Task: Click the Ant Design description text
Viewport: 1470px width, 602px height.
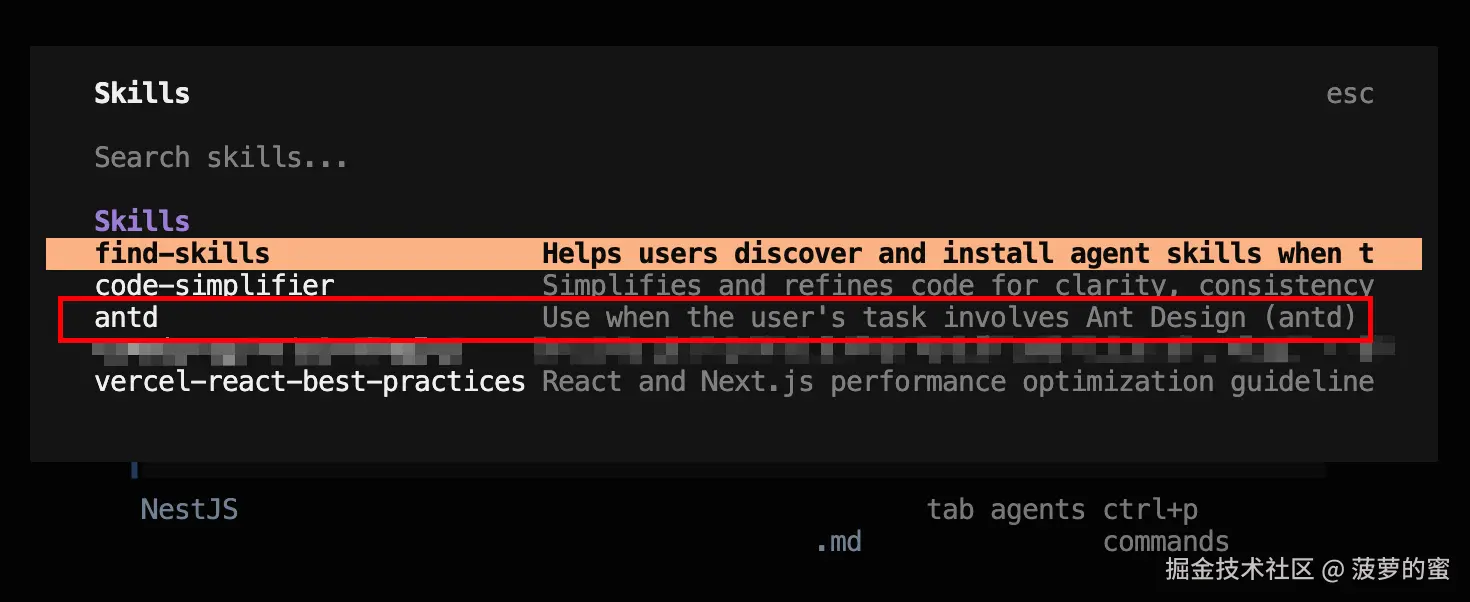Action: pos(949,318)
